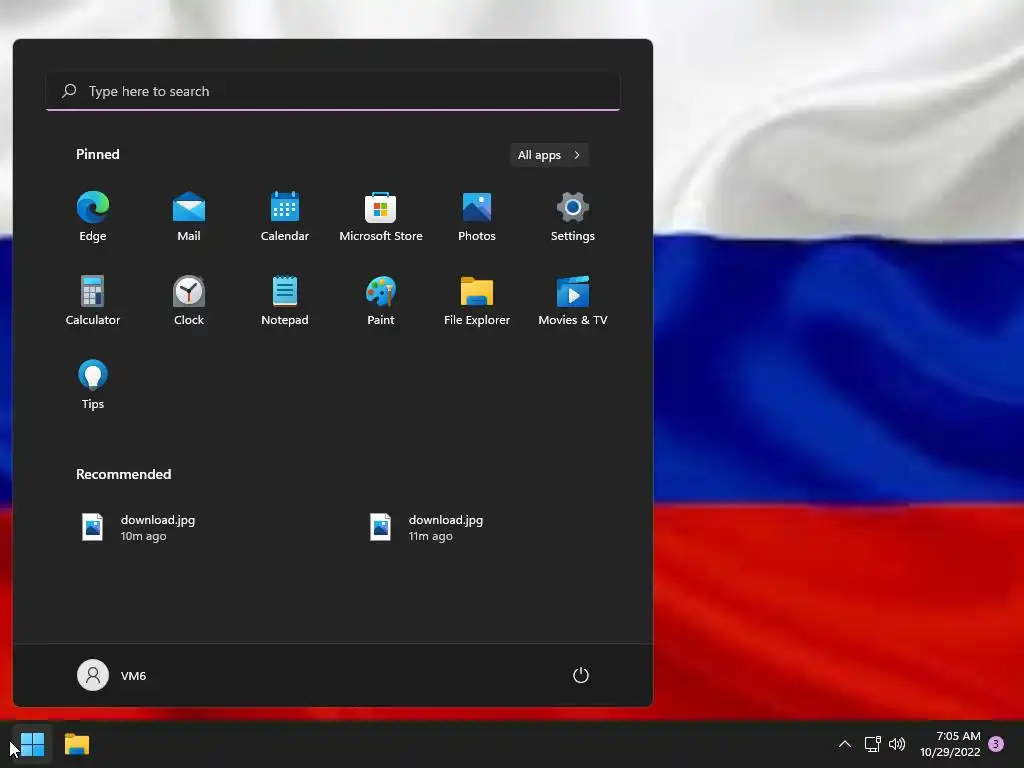
Task: Open Microsoft Store
Action: point(381,217)
